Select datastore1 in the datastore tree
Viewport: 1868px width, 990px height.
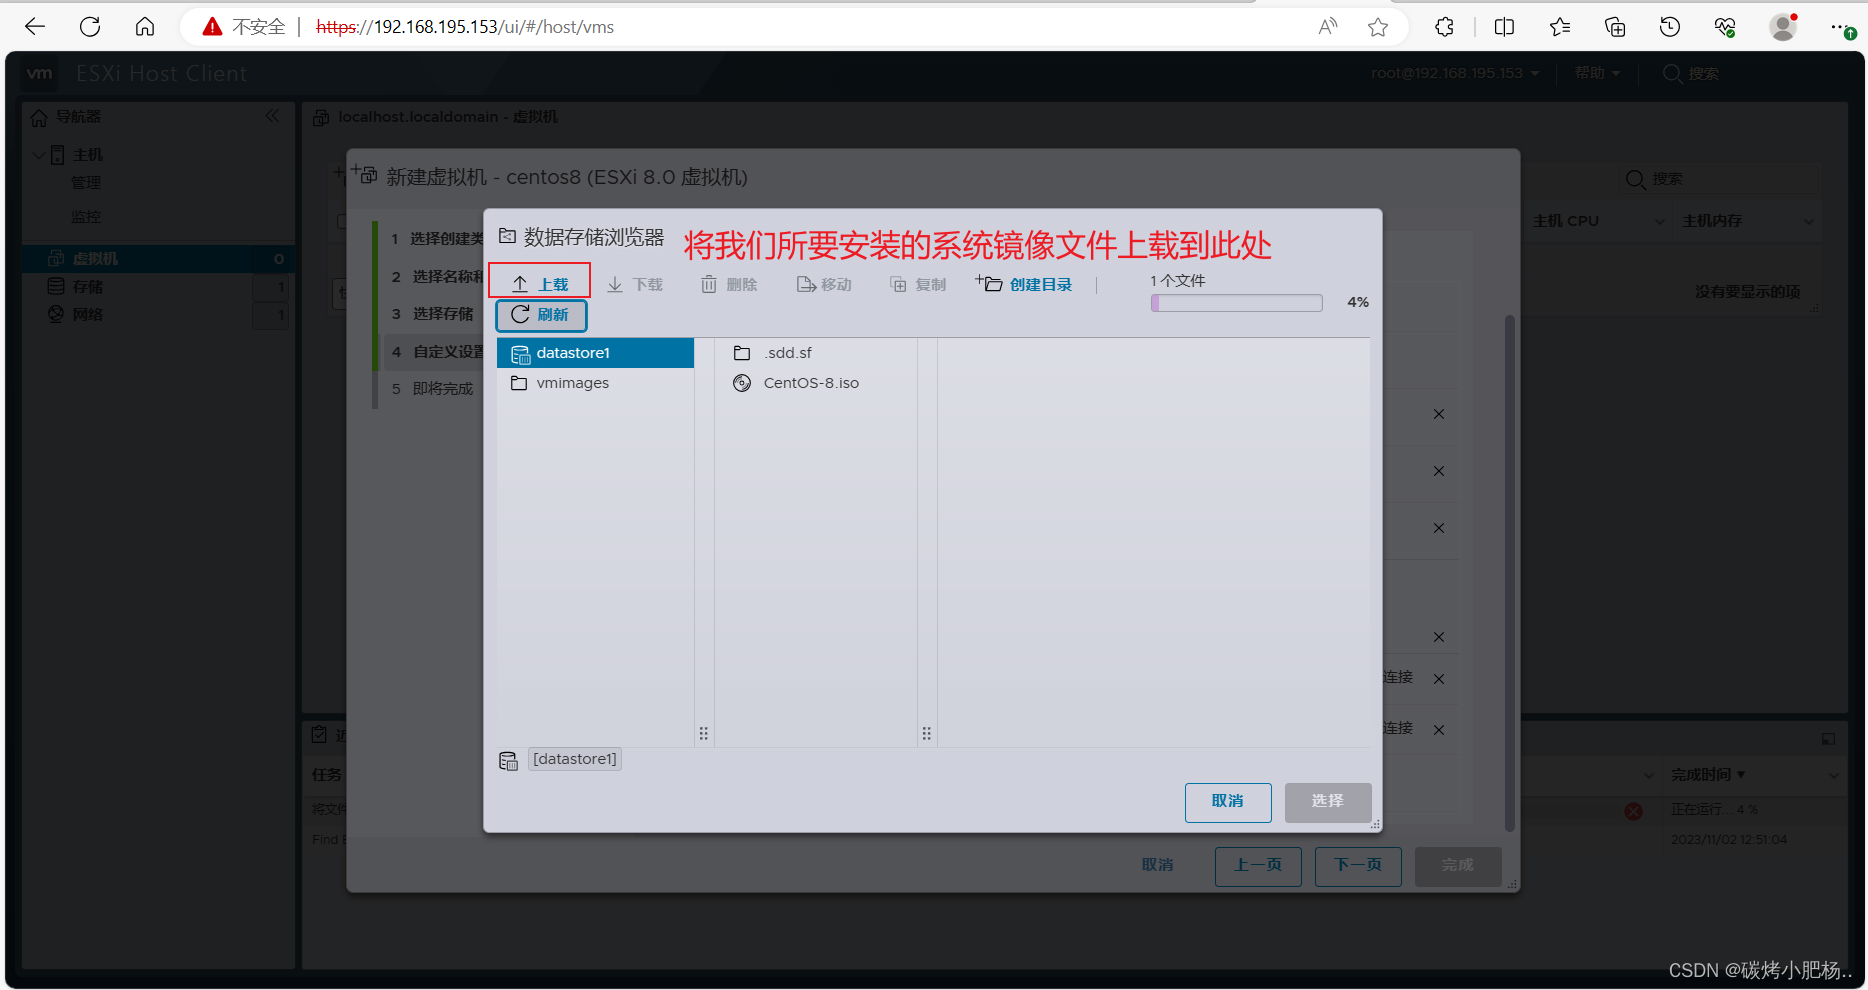point(595,353)
